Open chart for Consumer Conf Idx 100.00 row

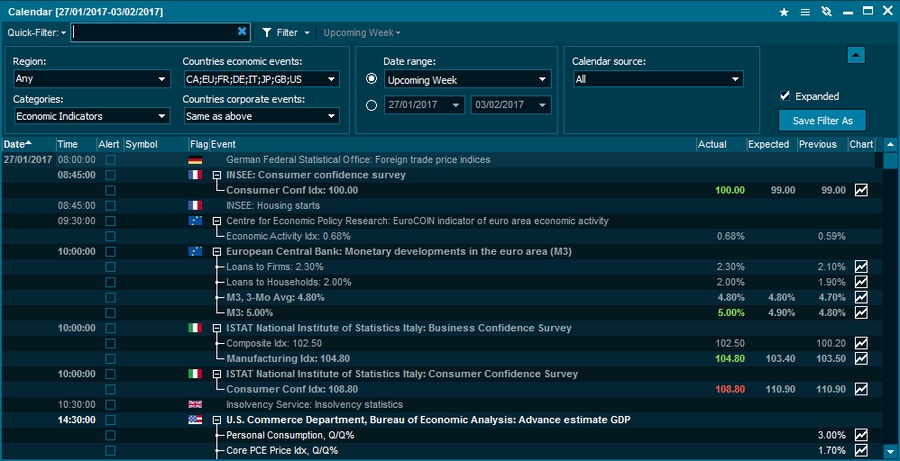pos(861,190)
